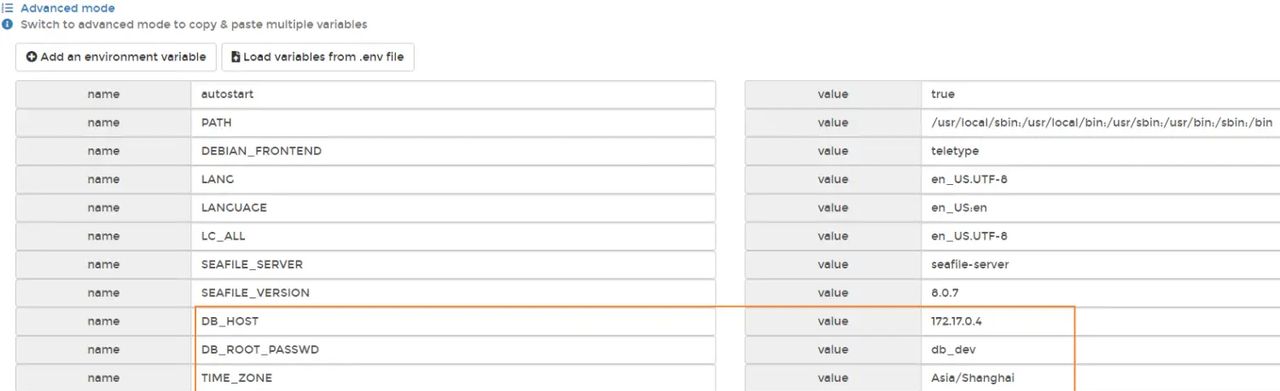
Task: Edit the SEAFILE_SERVER name field
Action: tap(453, 265)
